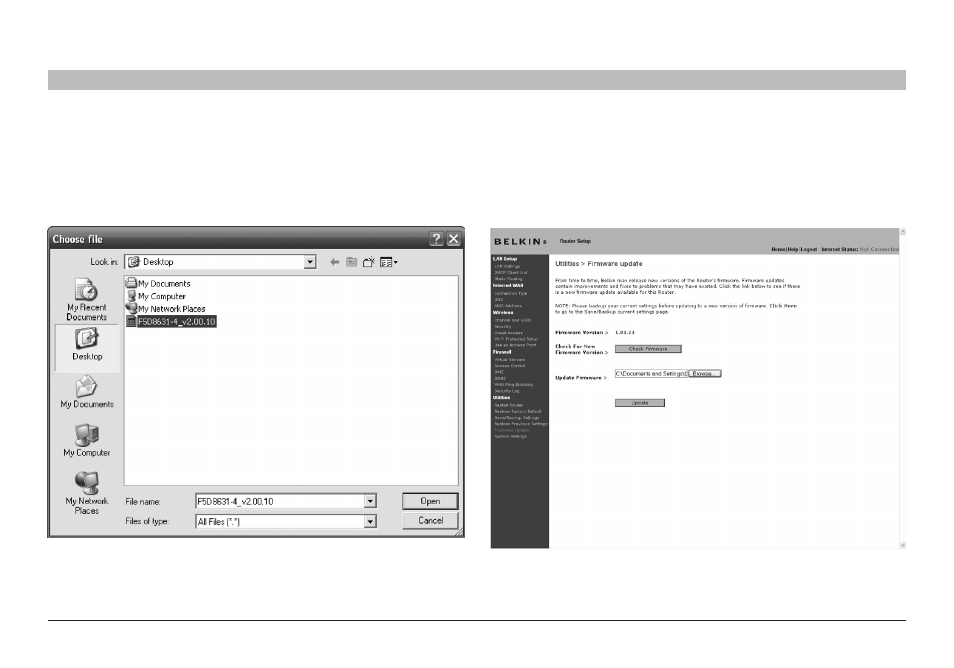The height and width of the screenshot is (668, 954).
Task: Open Connection Type under Internet WAN
Action: 510,293
